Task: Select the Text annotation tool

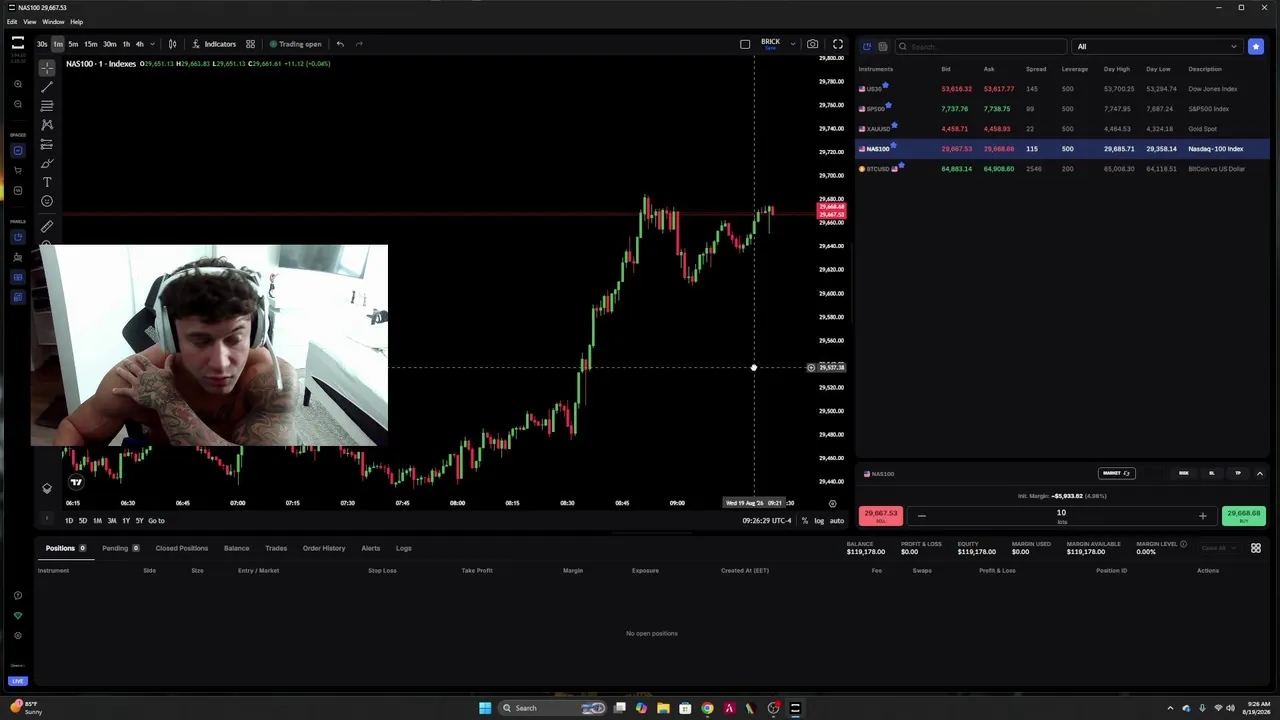Action: [47, 182]
